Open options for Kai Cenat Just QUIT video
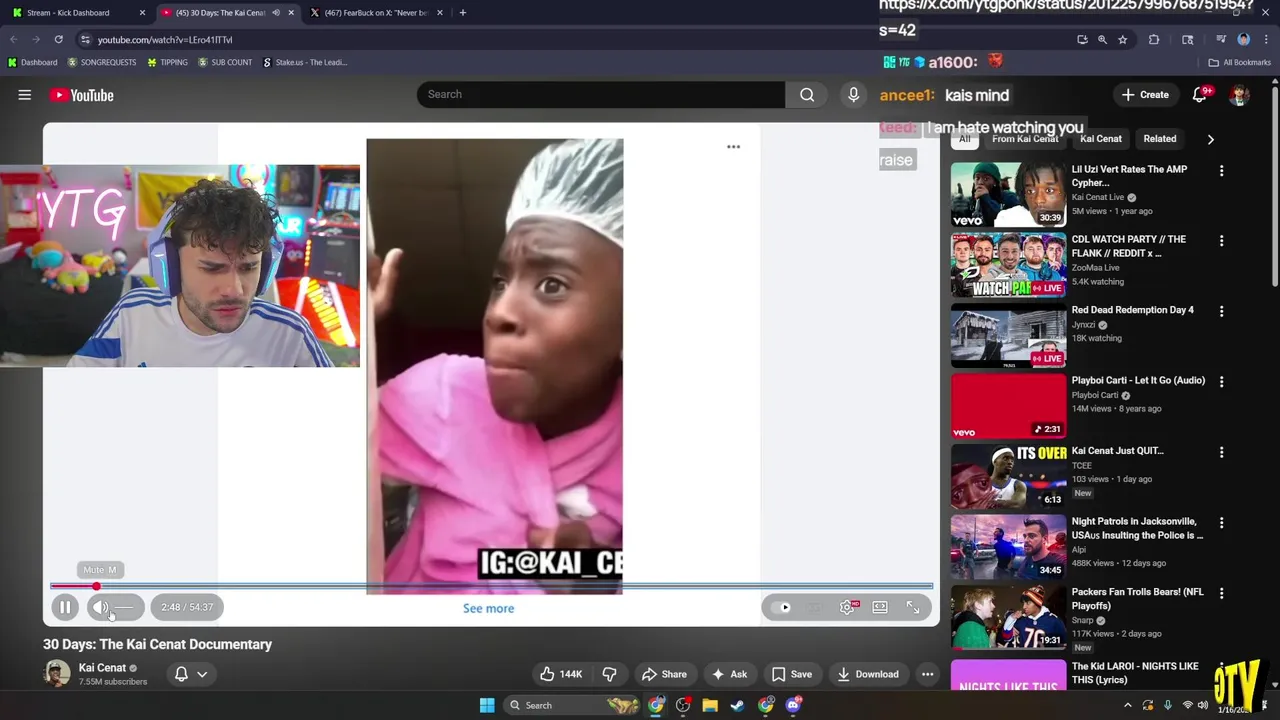This screenshot has width=1280, height=720. click(x=1221, y=452)
